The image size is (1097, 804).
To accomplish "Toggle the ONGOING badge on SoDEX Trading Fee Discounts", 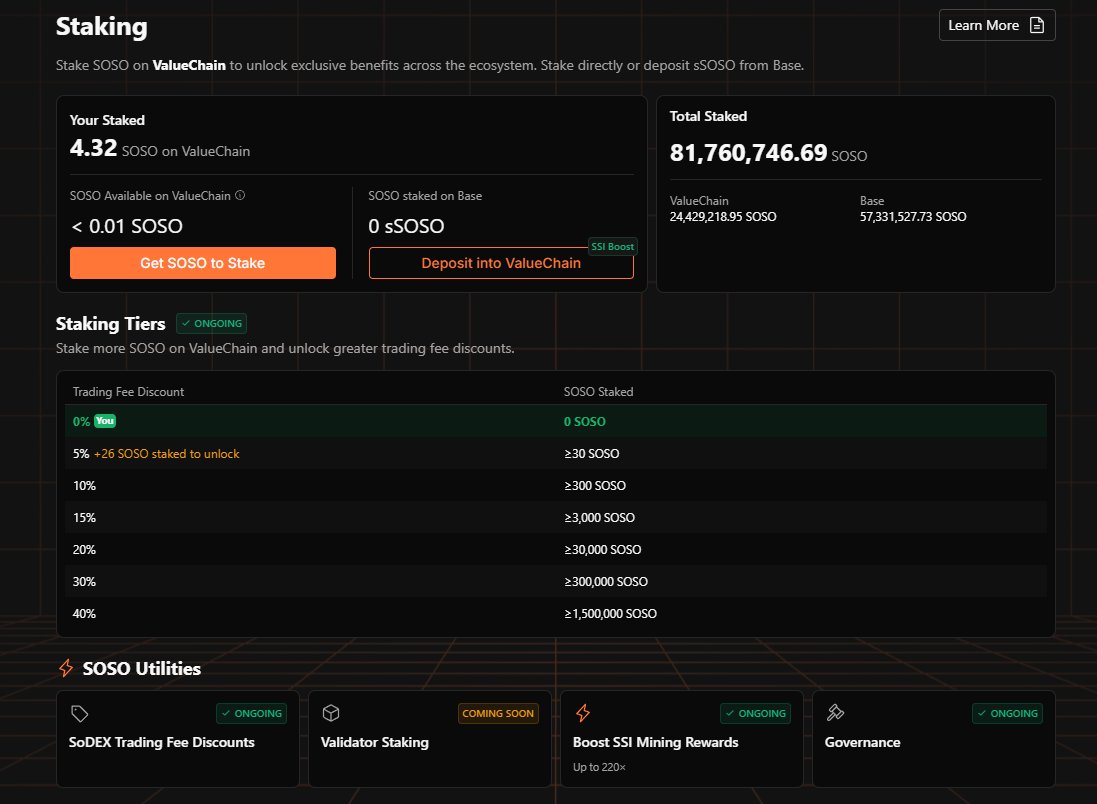I will pos(251,713).
